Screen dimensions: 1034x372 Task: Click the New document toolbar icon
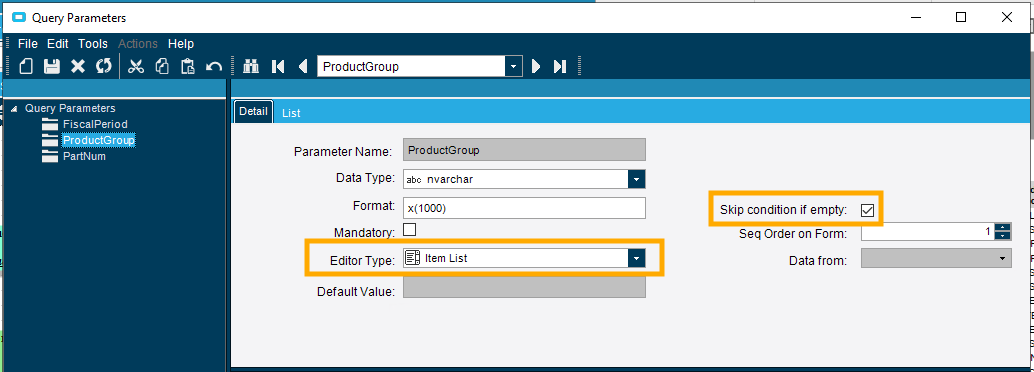pyautogui.click(x=26, y=66)
